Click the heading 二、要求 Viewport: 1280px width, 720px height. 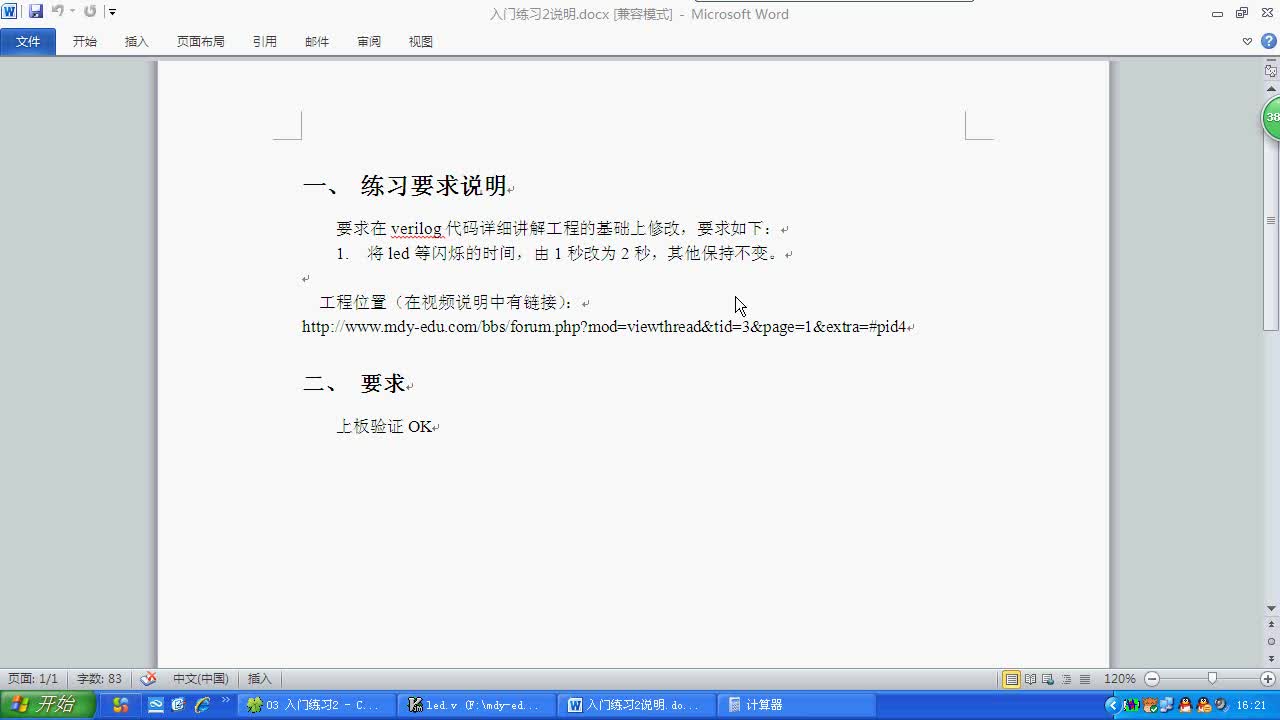[x=354, y=384]
